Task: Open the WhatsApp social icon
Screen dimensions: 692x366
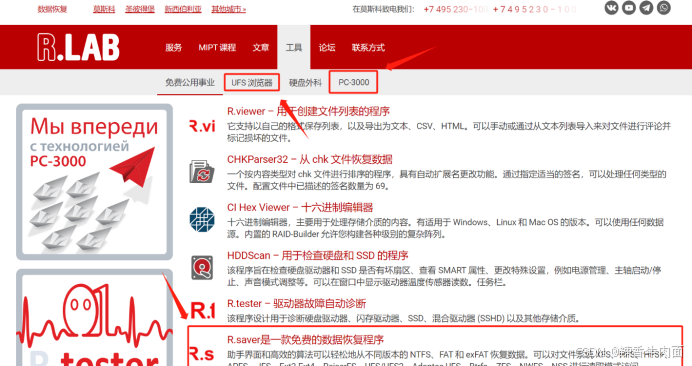Action: (x=663, y=8)
